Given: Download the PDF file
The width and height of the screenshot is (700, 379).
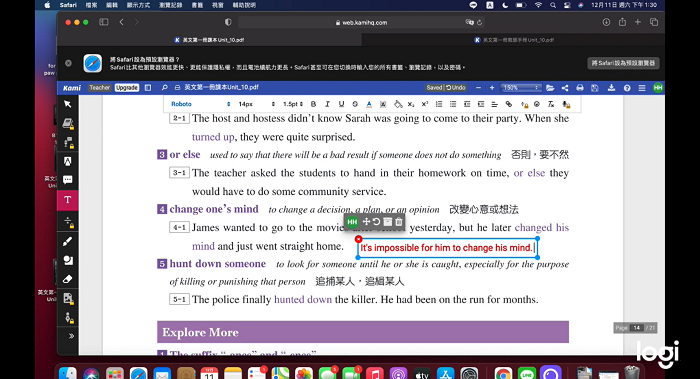Looking at the screenshot, I should 611,88.
